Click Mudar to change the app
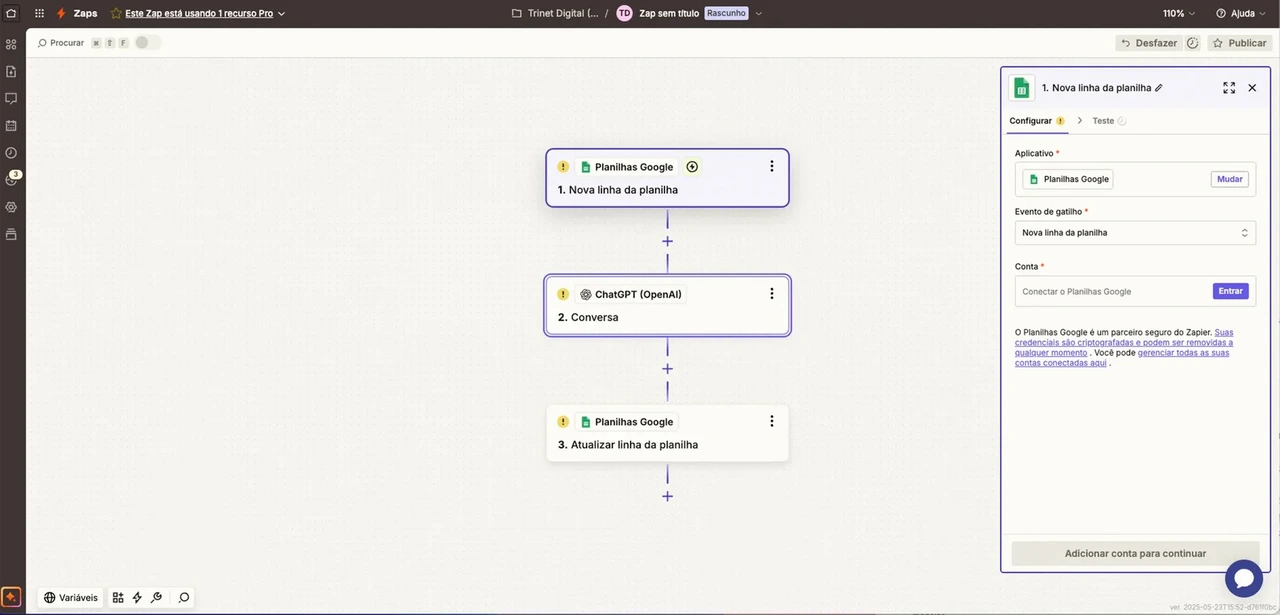Viewport: 1280px width, 615px height. coord(1229,179)
